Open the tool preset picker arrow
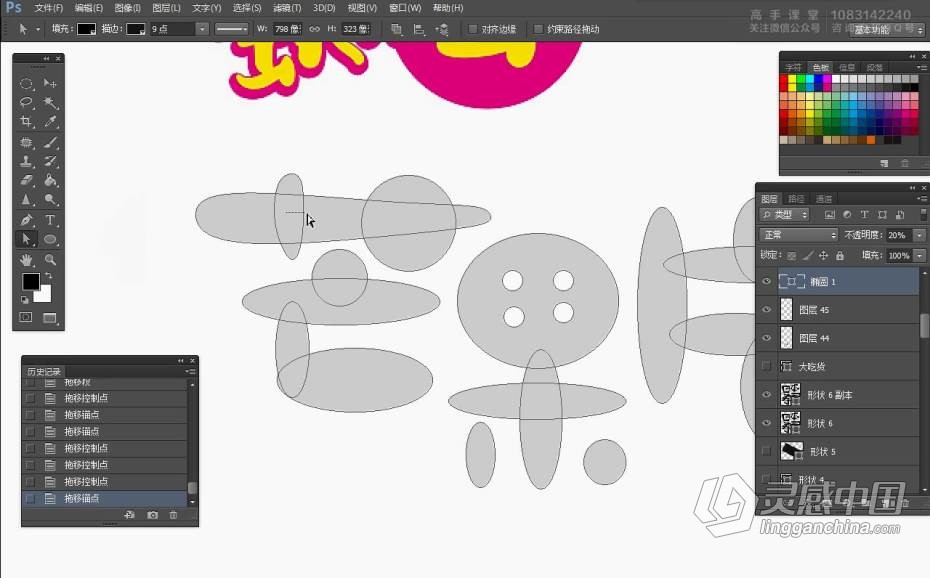Screen dimensions: 930x578 pyautogui.click(x=38, y=29)
